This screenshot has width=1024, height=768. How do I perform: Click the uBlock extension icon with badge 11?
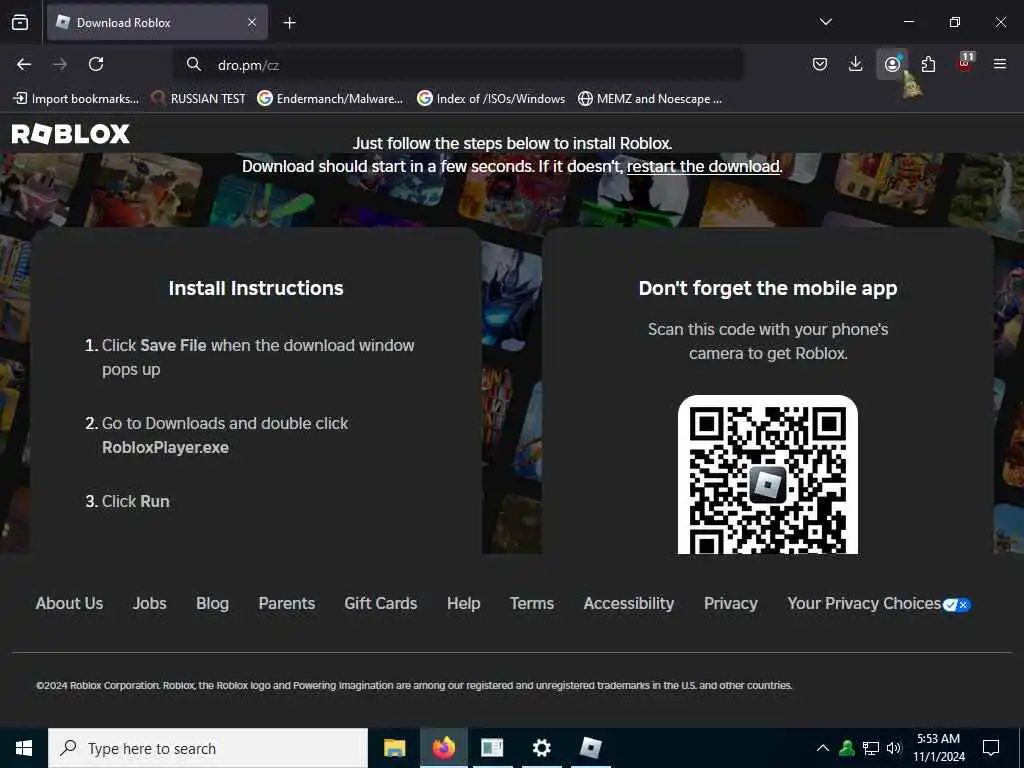pos(965,63)
